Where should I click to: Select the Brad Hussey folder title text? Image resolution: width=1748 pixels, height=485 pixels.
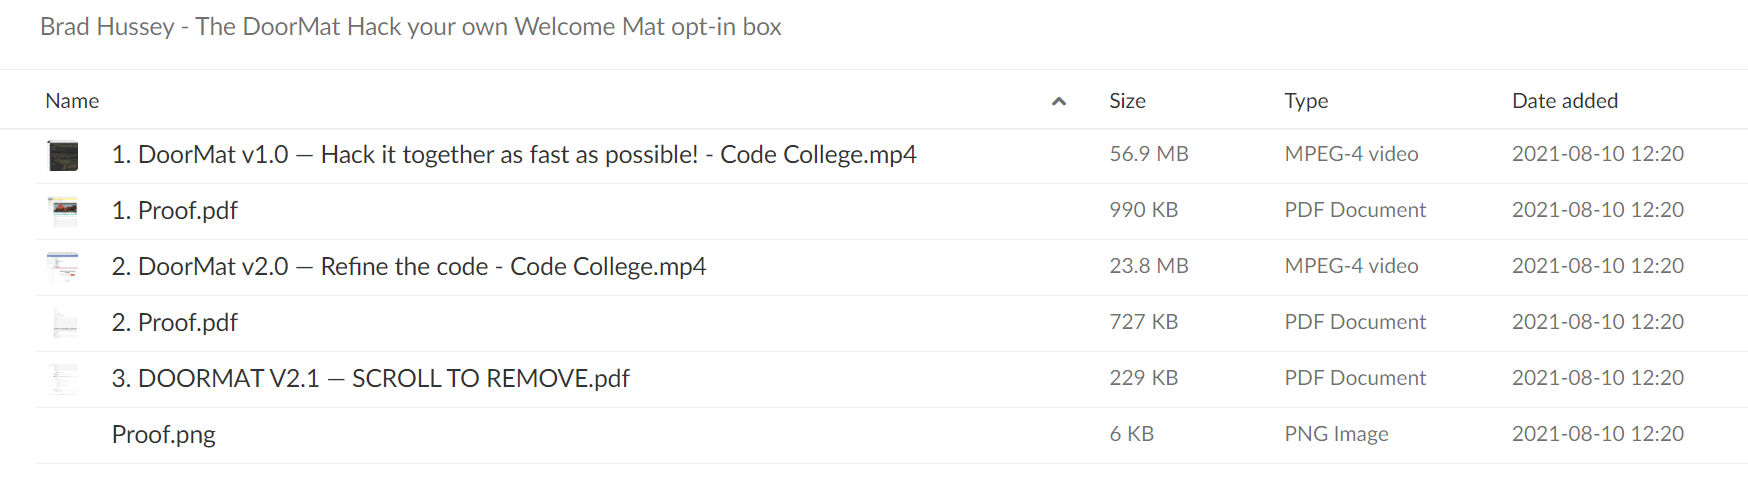(x=410, y=27)
